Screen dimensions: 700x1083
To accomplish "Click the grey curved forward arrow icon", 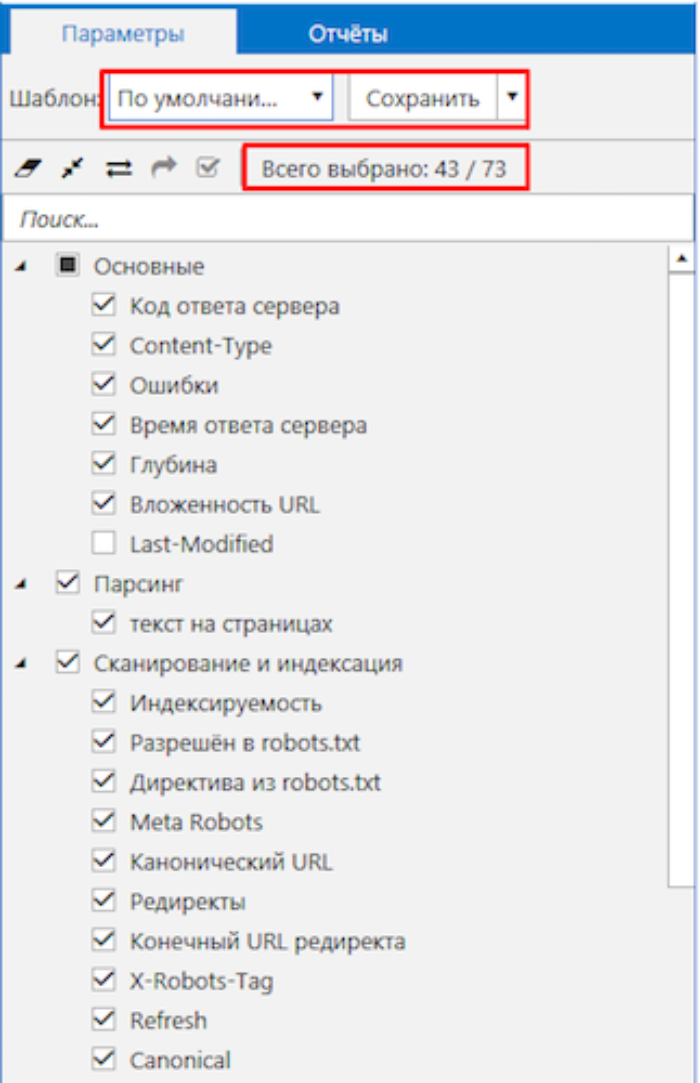I will pos(163,169).
